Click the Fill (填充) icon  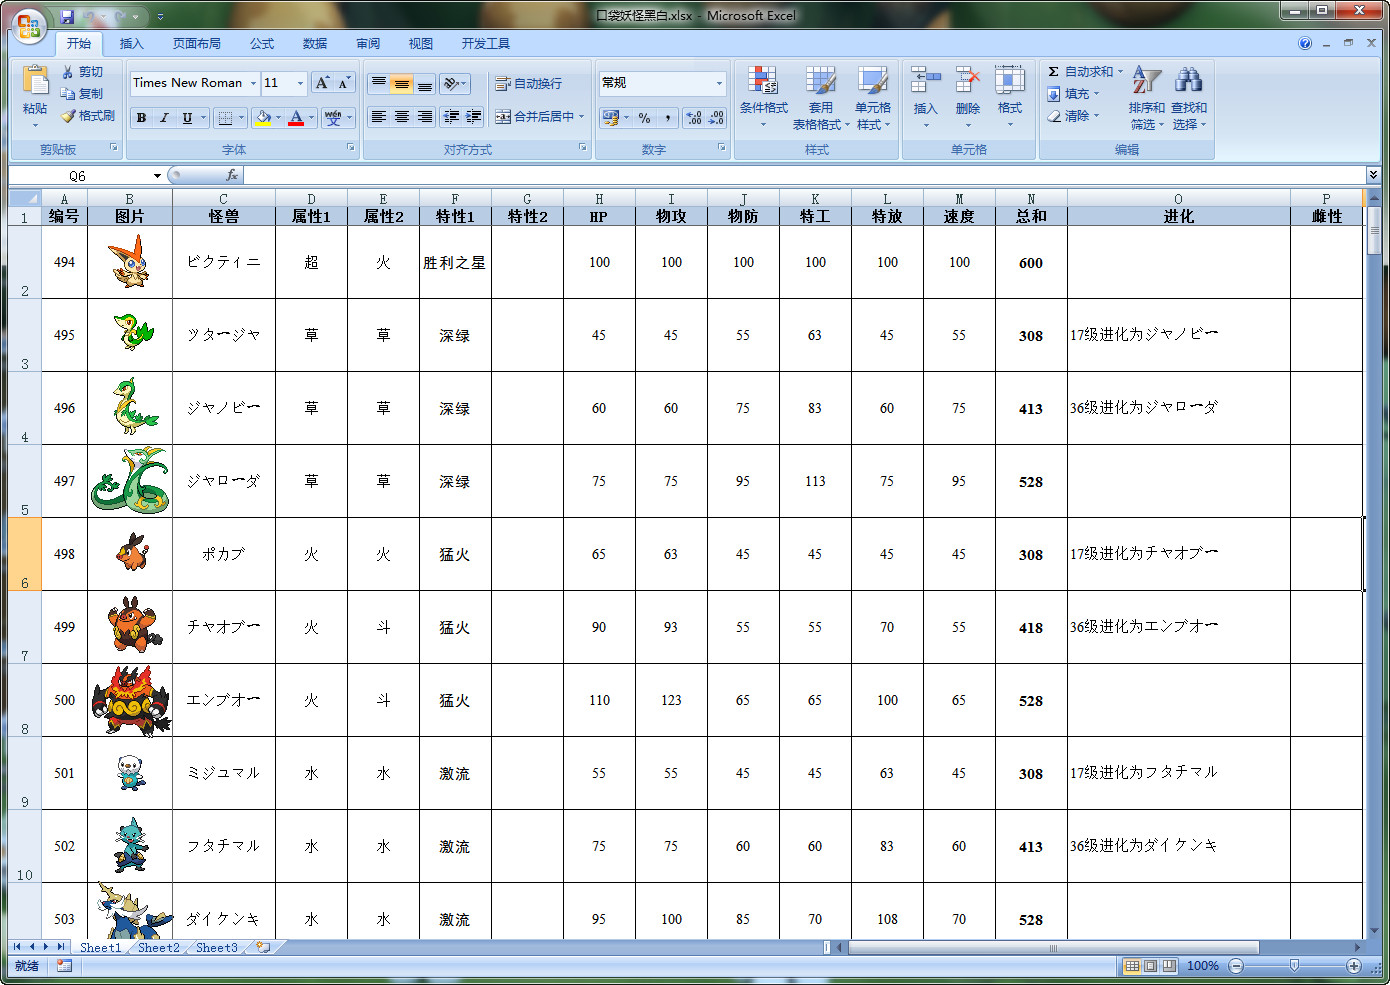tap(1053, 94)
